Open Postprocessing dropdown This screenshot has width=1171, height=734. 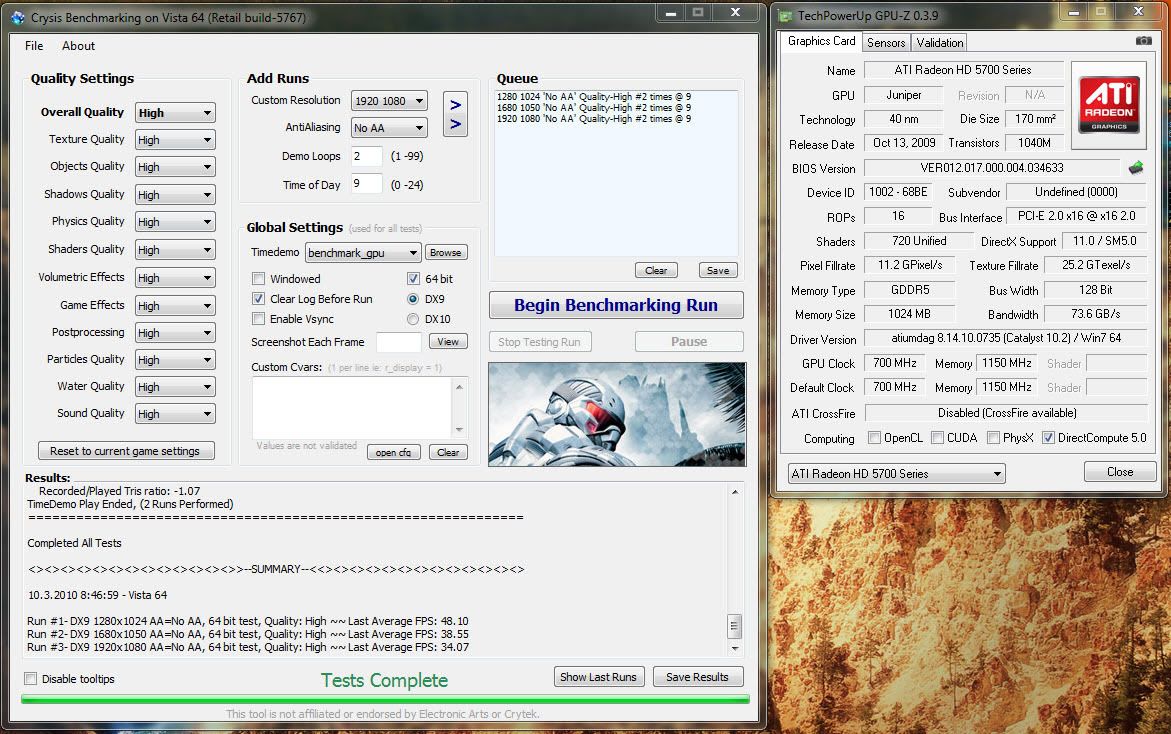175,332
